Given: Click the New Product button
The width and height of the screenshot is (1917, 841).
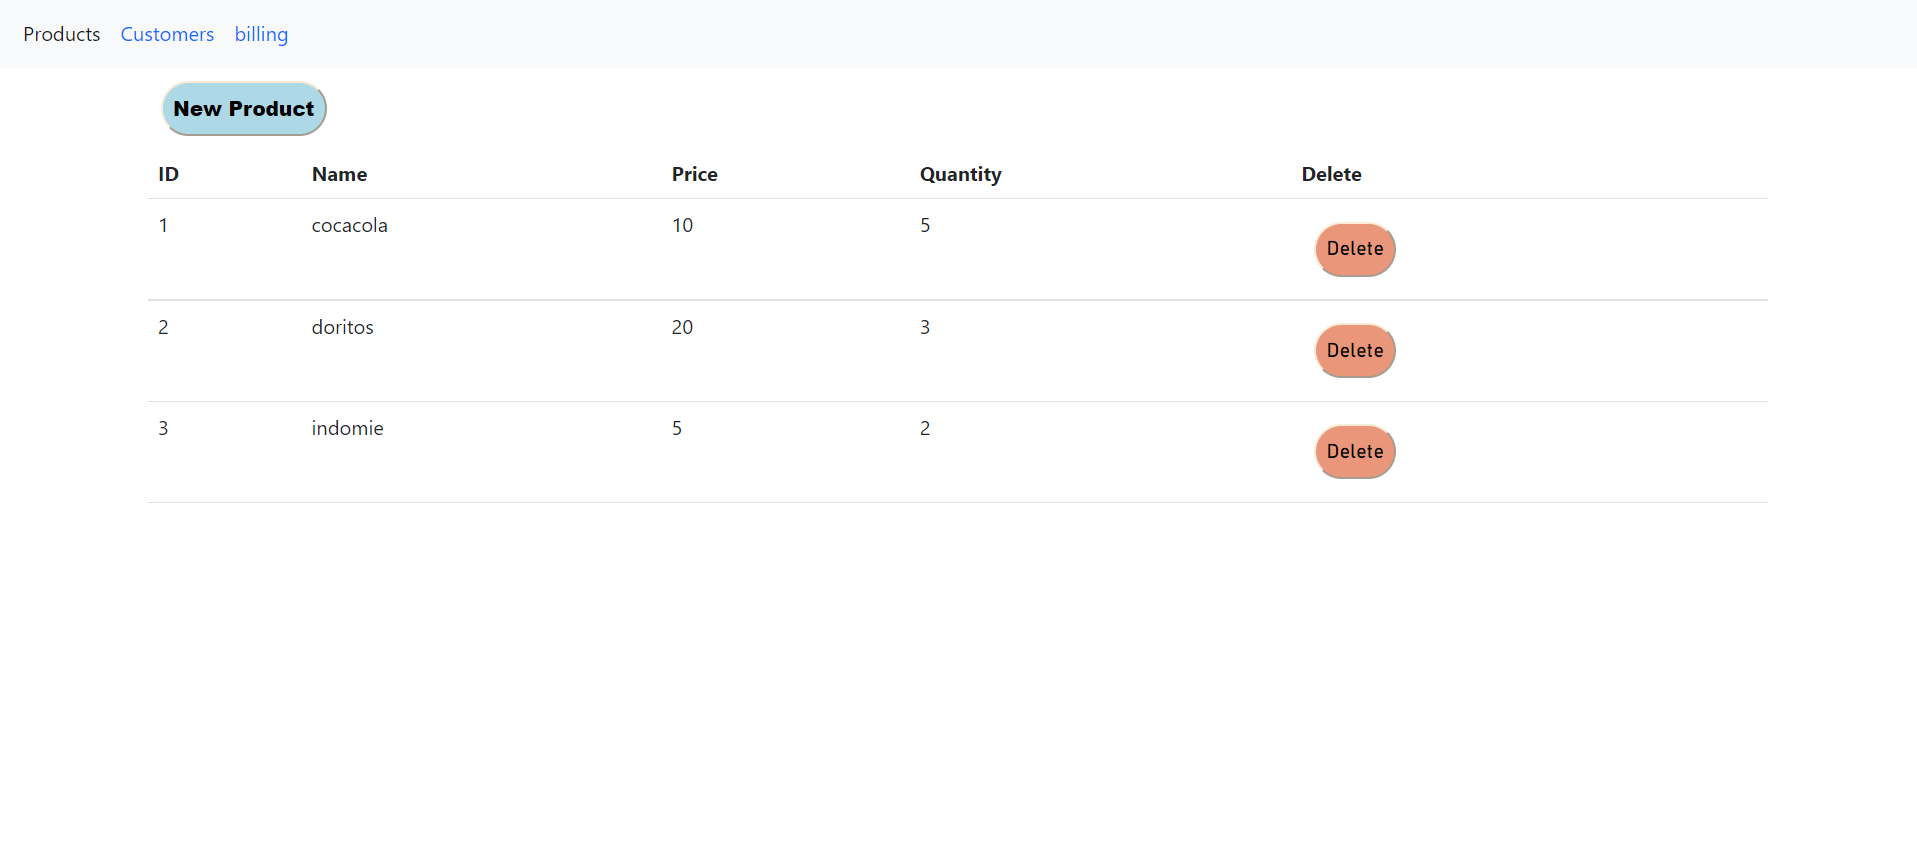Looking at the screenshot, I should (x=244, y=109).
